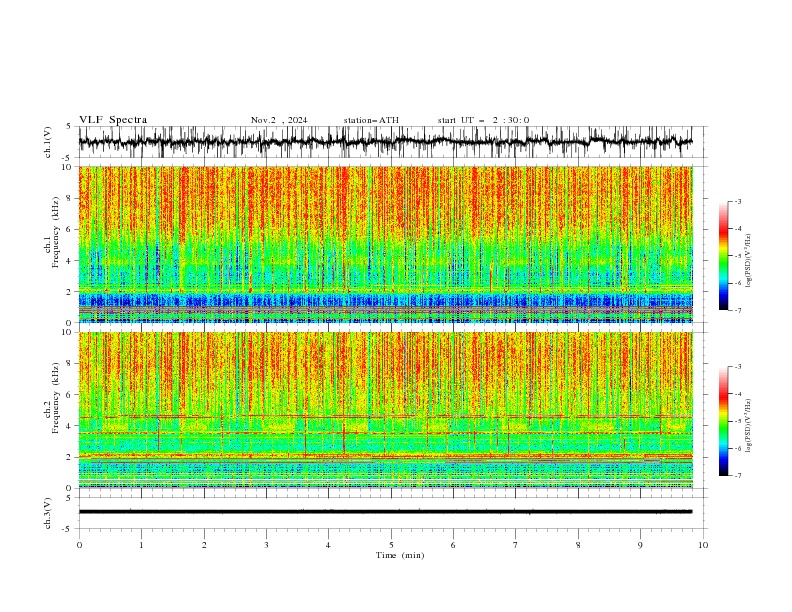
Task: Click time axis tick label "5"
Action: pyautogui.click(x=391, y=545)
